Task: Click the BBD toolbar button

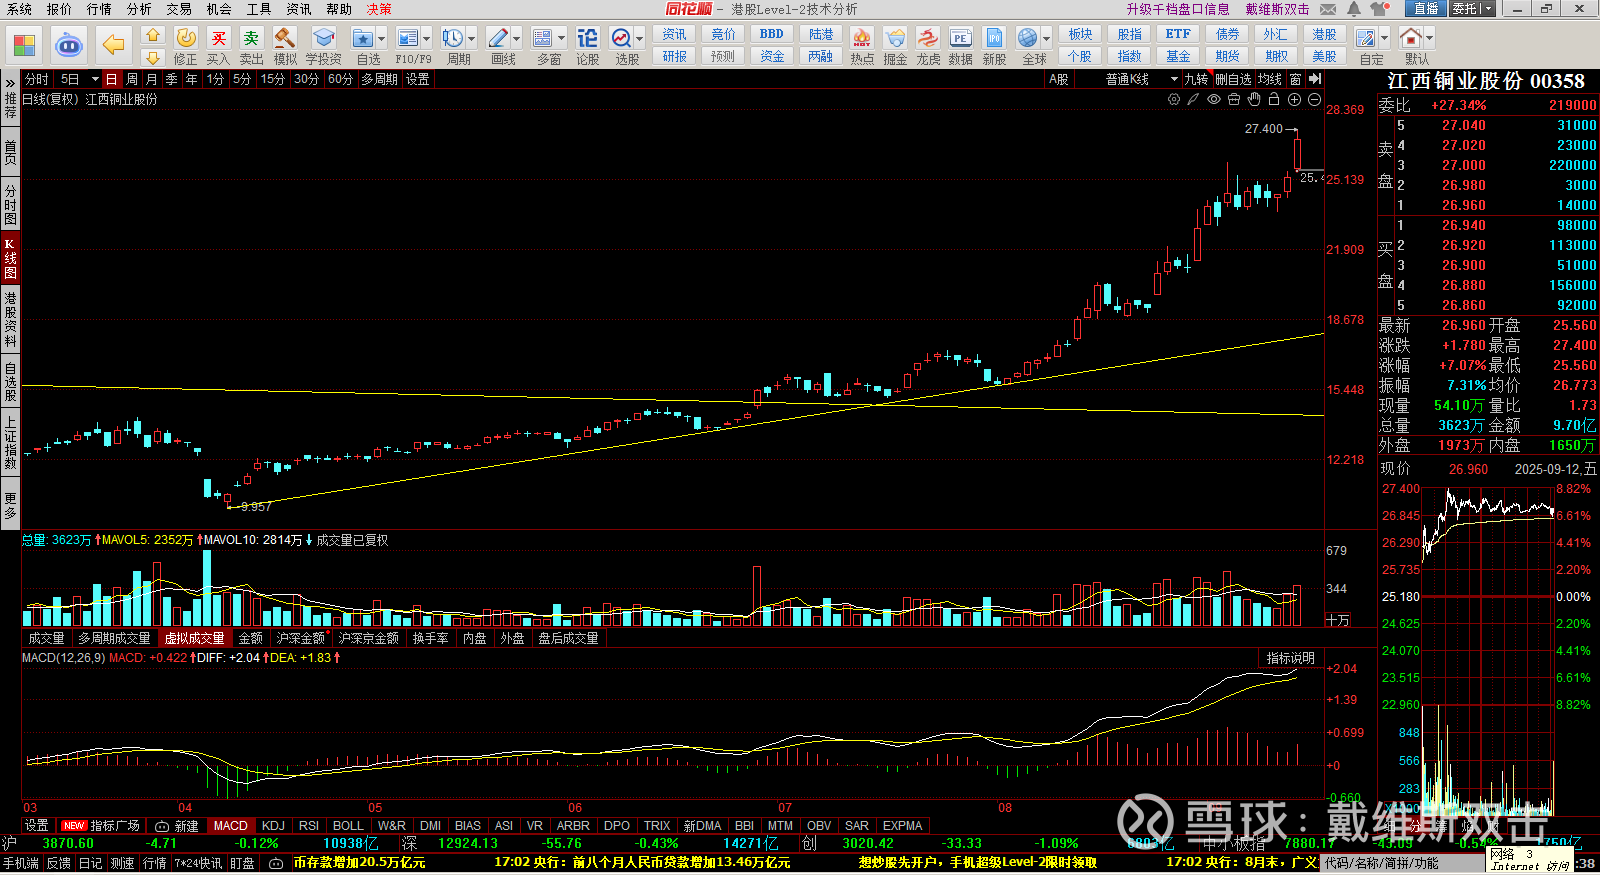Action: [x=772, y=34]
